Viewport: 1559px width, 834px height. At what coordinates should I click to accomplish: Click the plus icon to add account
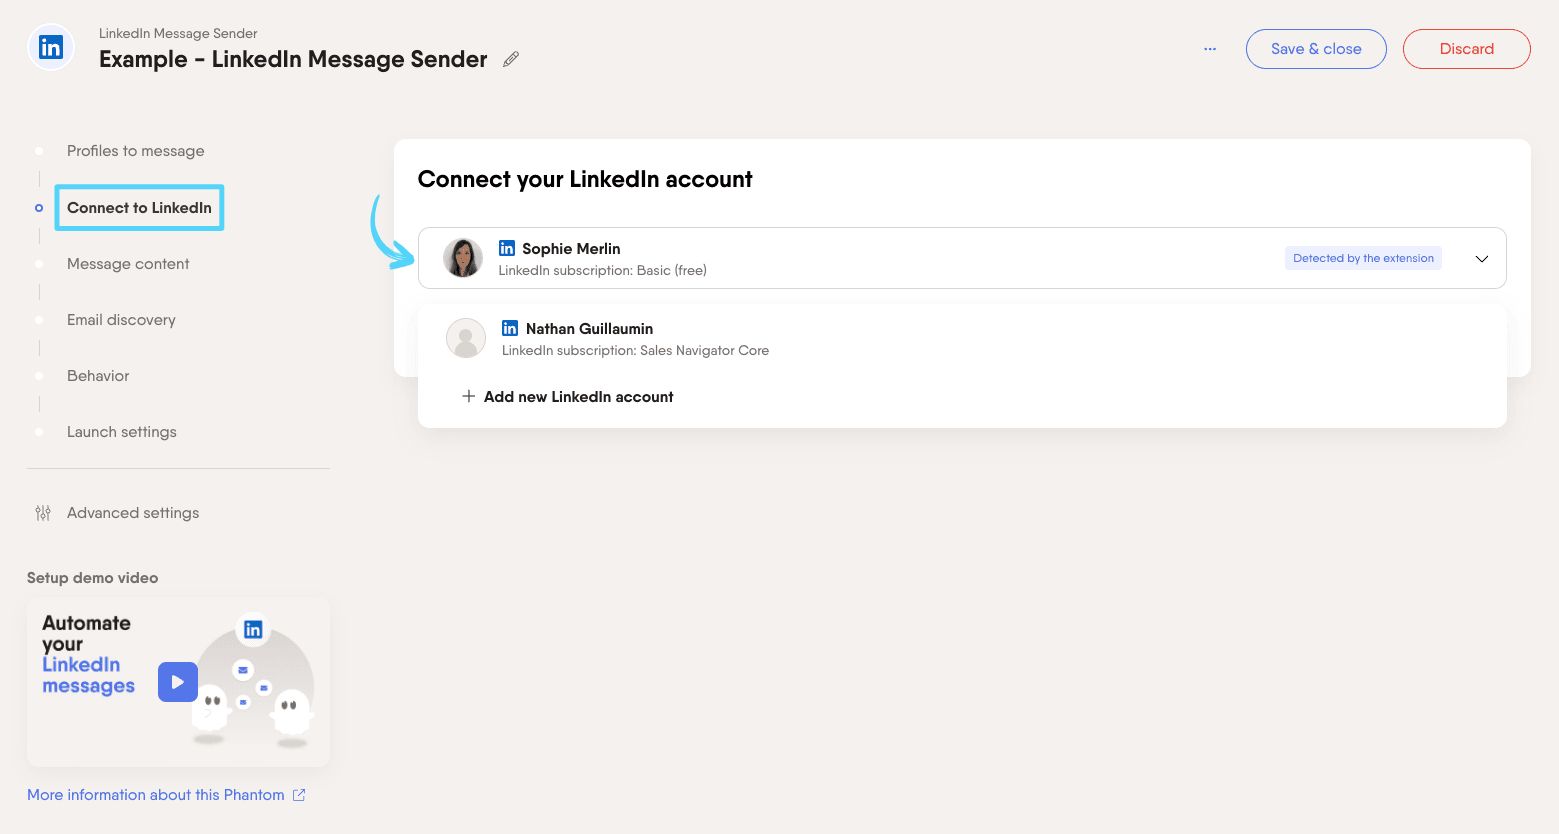pyautogui.click(x=468, y=397)
